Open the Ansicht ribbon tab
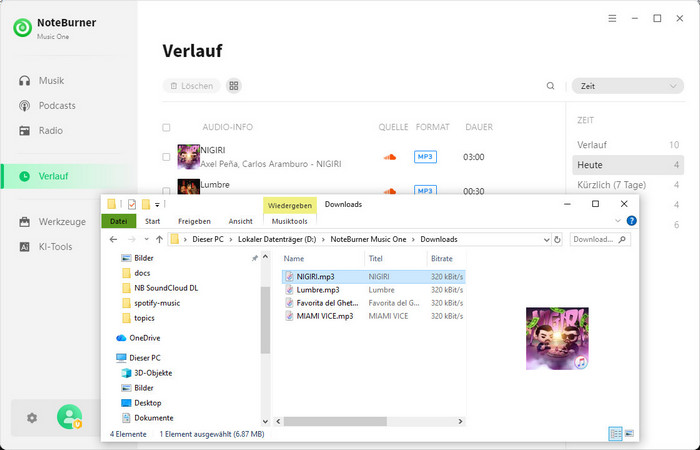The width and height of the screenshot is (700, 450). [241, 221]
